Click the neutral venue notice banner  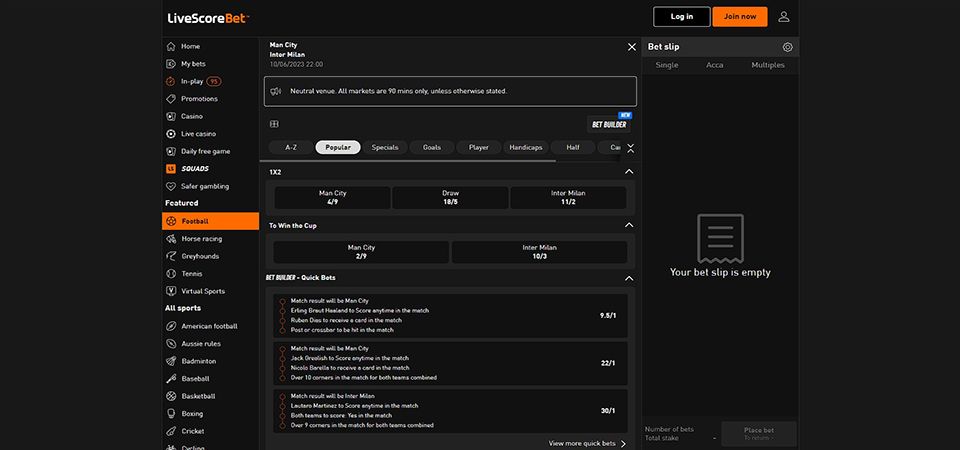[x=451, y=91]
